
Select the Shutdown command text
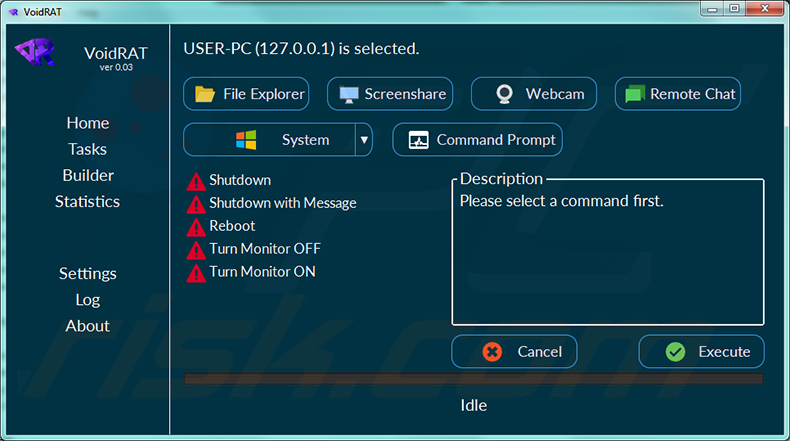[240, 180]
